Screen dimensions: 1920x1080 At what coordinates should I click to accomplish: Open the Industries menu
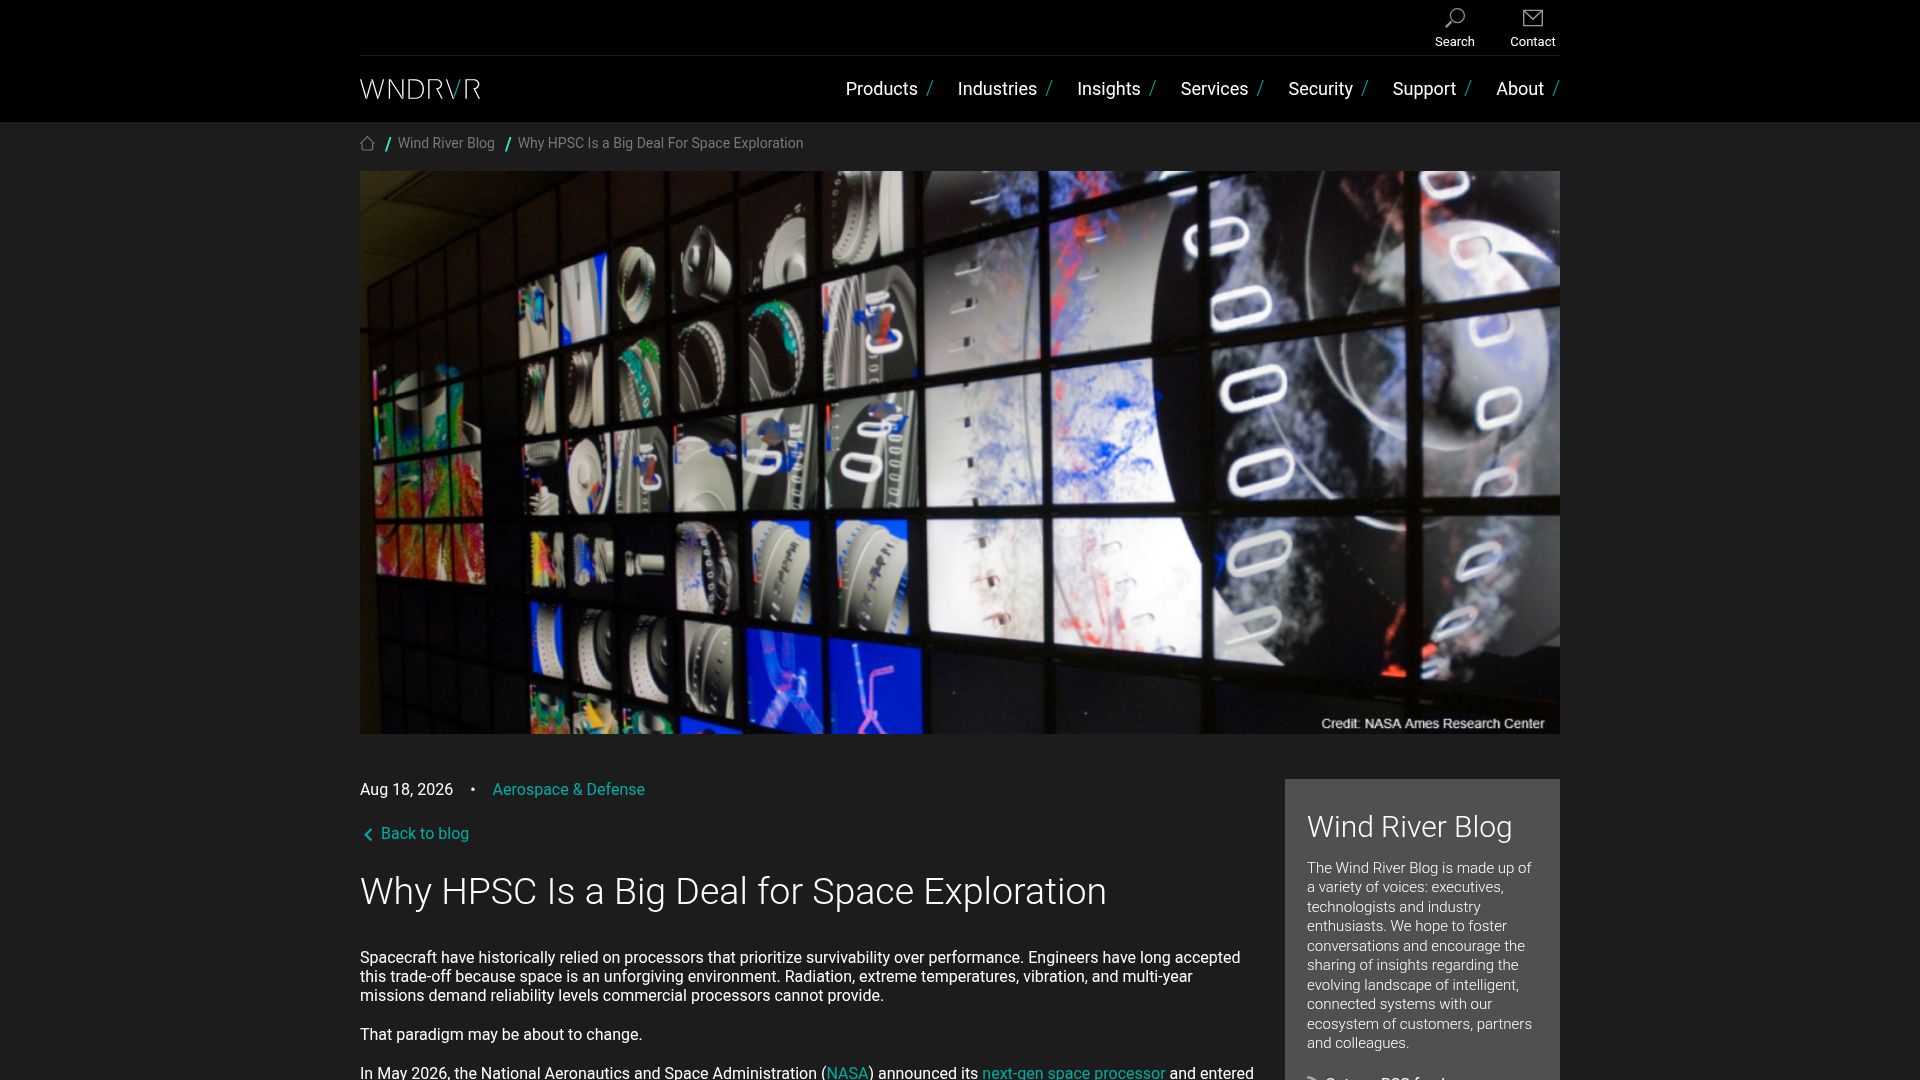(996, 89)
